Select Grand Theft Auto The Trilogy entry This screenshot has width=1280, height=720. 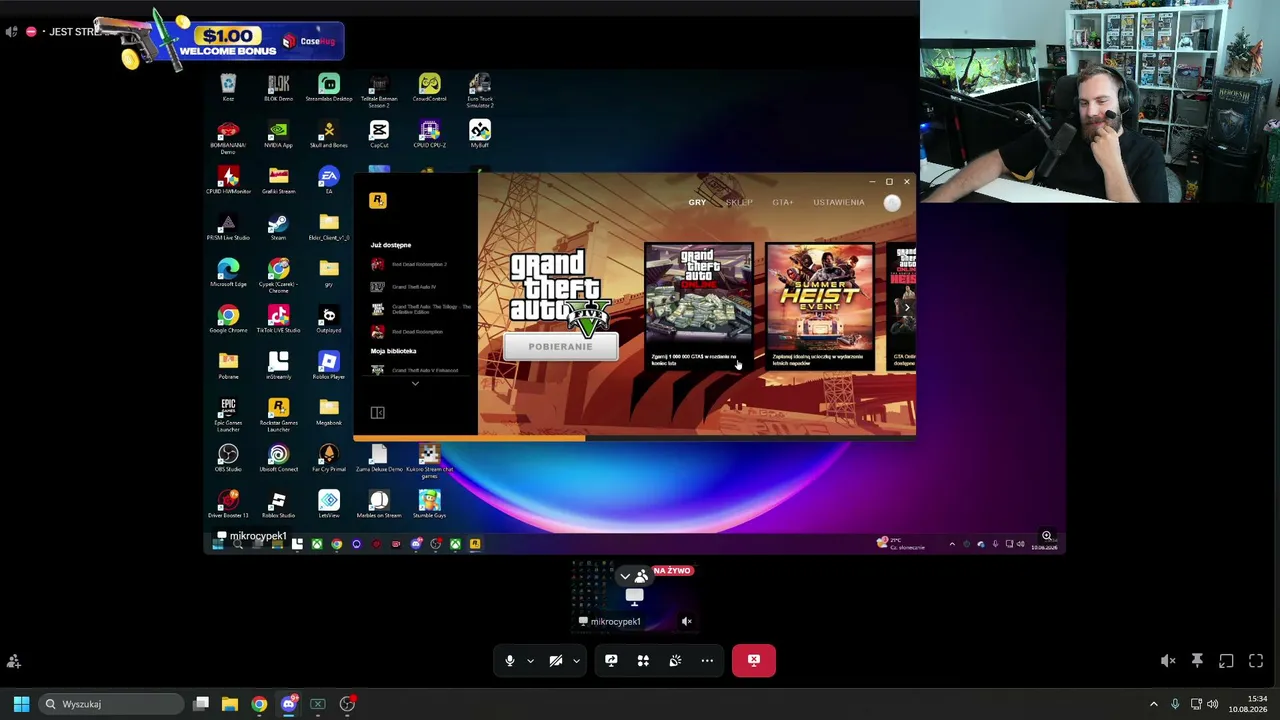click(x=420, y=309)
